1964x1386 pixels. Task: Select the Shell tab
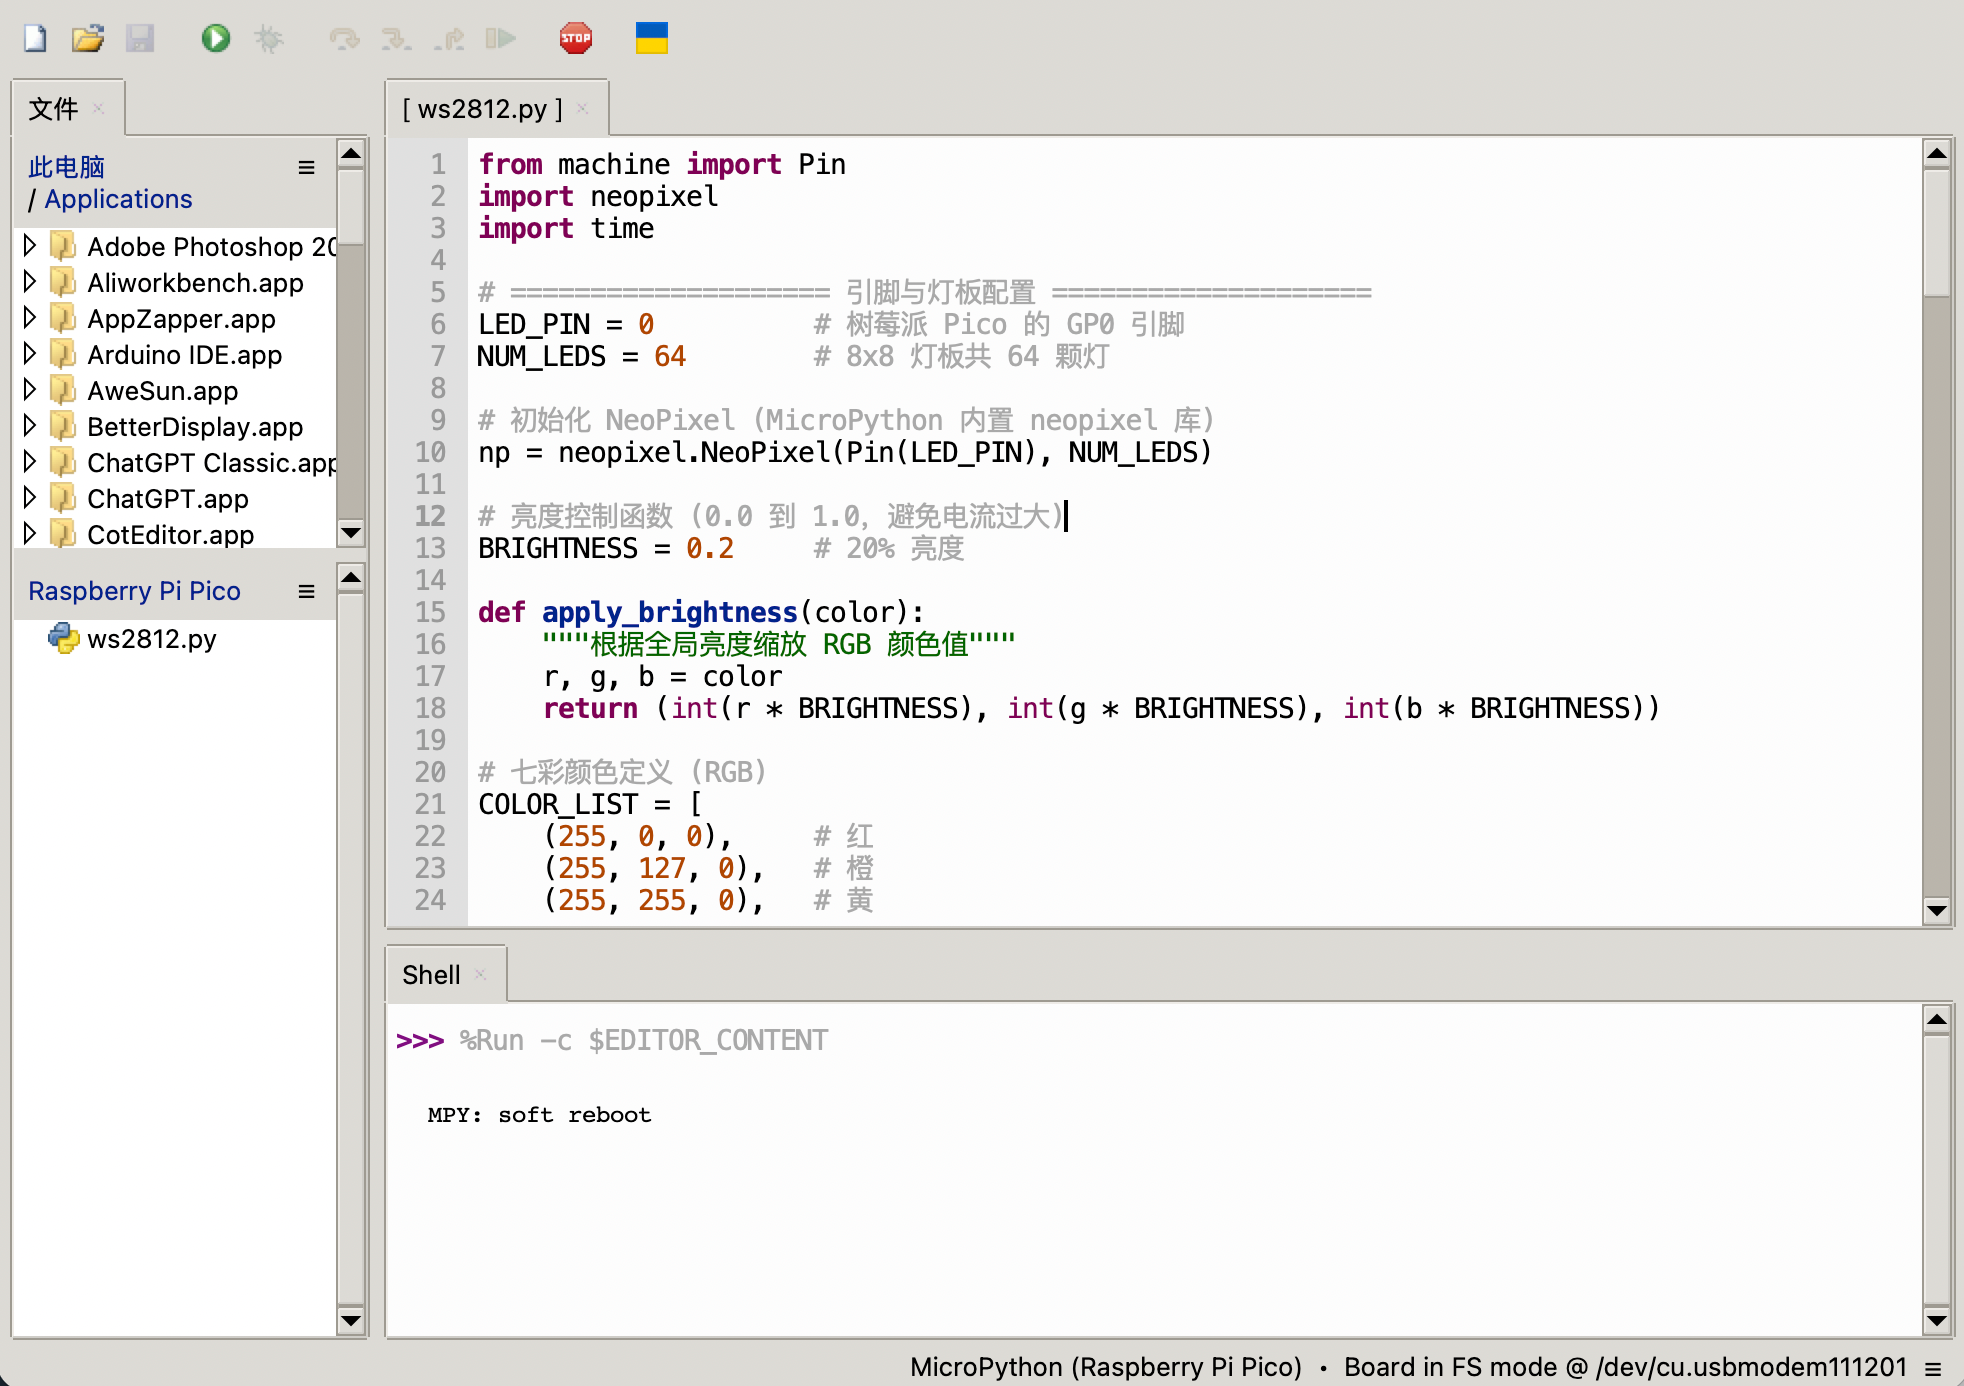point(431,975)
